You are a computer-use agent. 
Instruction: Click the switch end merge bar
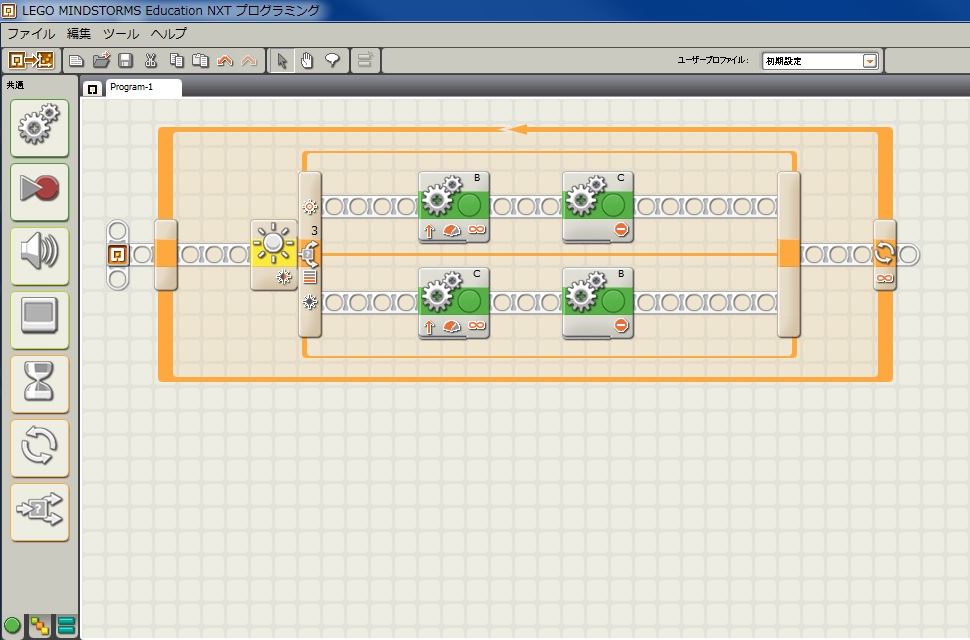789,255
